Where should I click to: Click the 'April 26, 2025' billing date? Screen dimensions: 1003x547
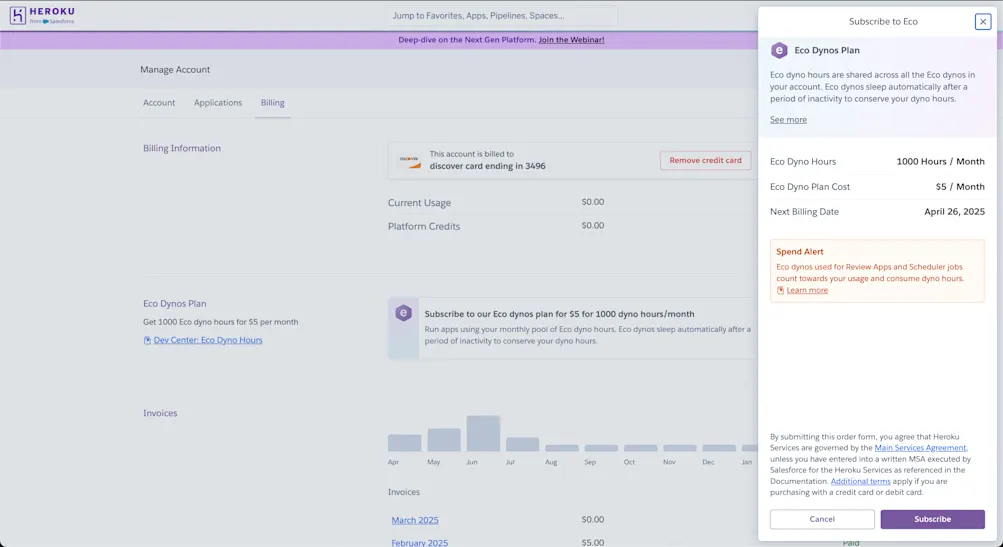coord(954,212)
